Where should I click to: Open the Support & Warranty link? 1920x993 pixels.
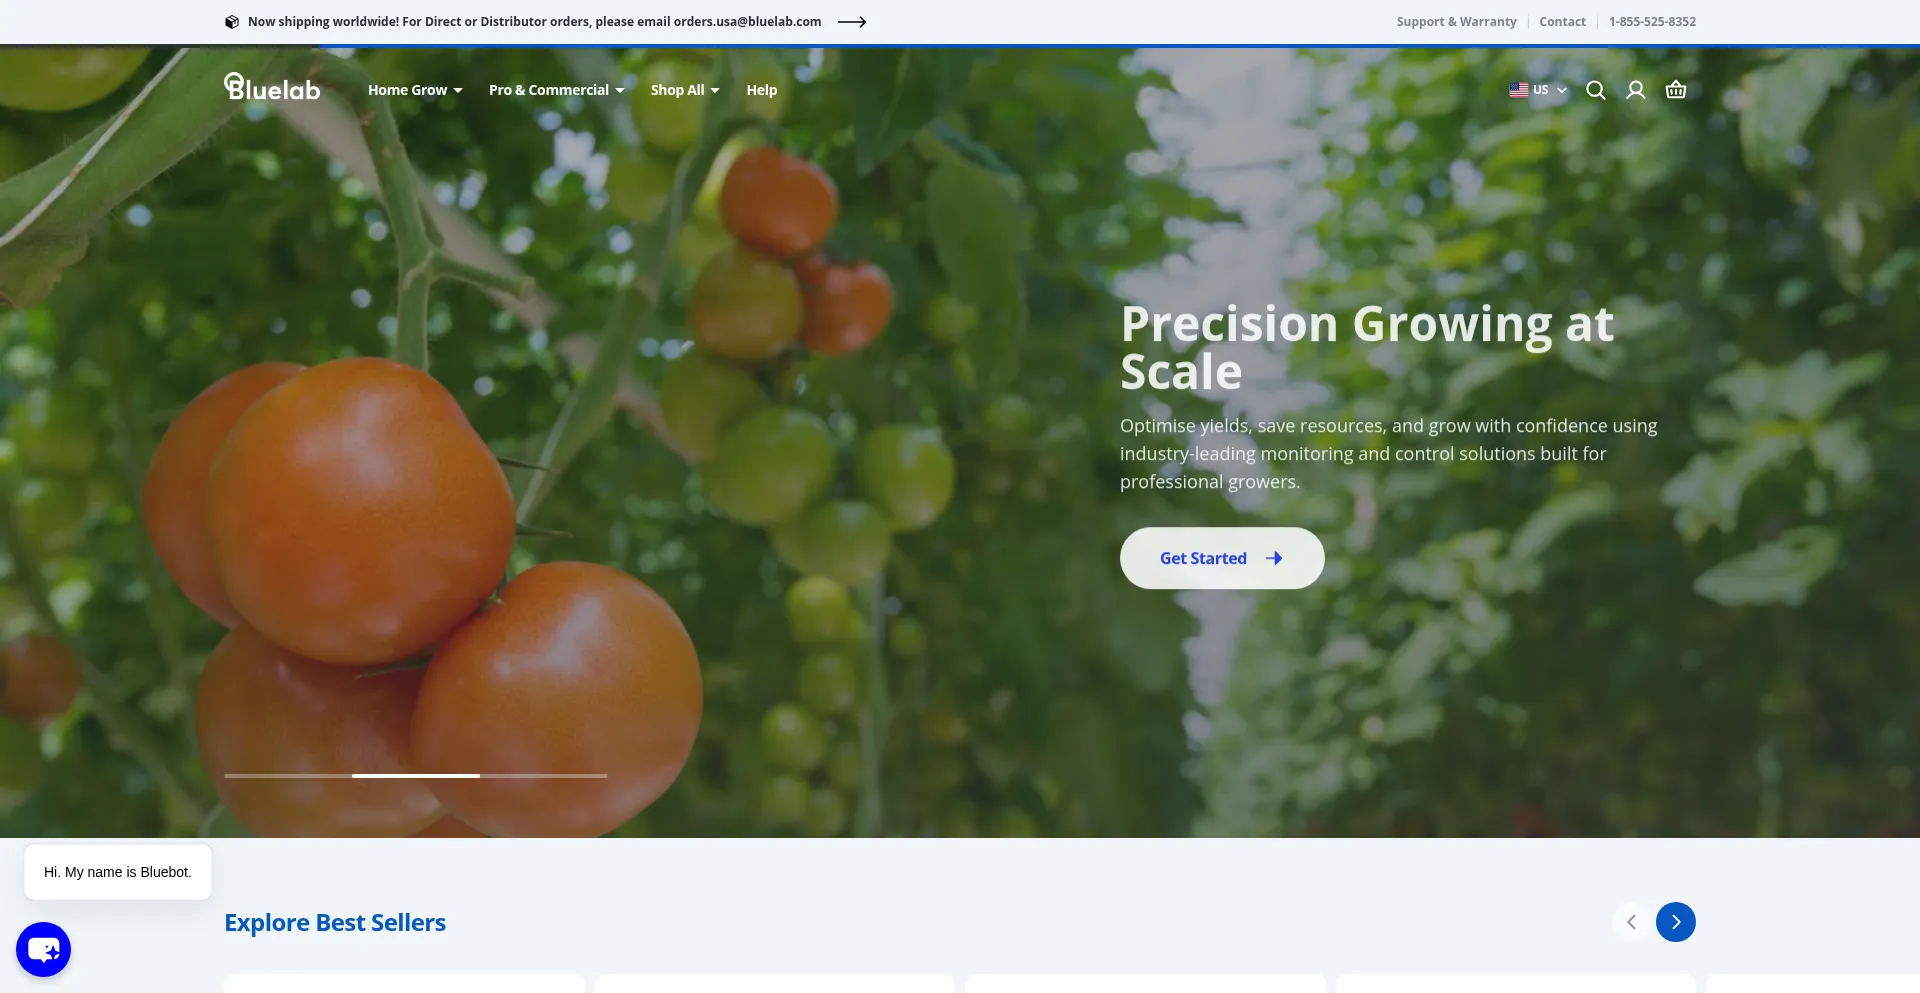pyautogui.click(x=1456, y=22)
